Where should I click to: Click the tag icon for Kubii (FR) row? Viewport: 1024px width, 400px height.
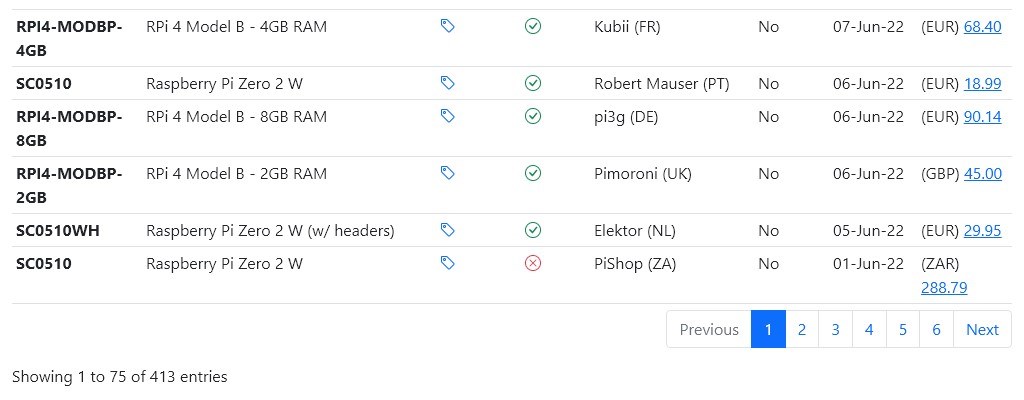pos(448,27)
